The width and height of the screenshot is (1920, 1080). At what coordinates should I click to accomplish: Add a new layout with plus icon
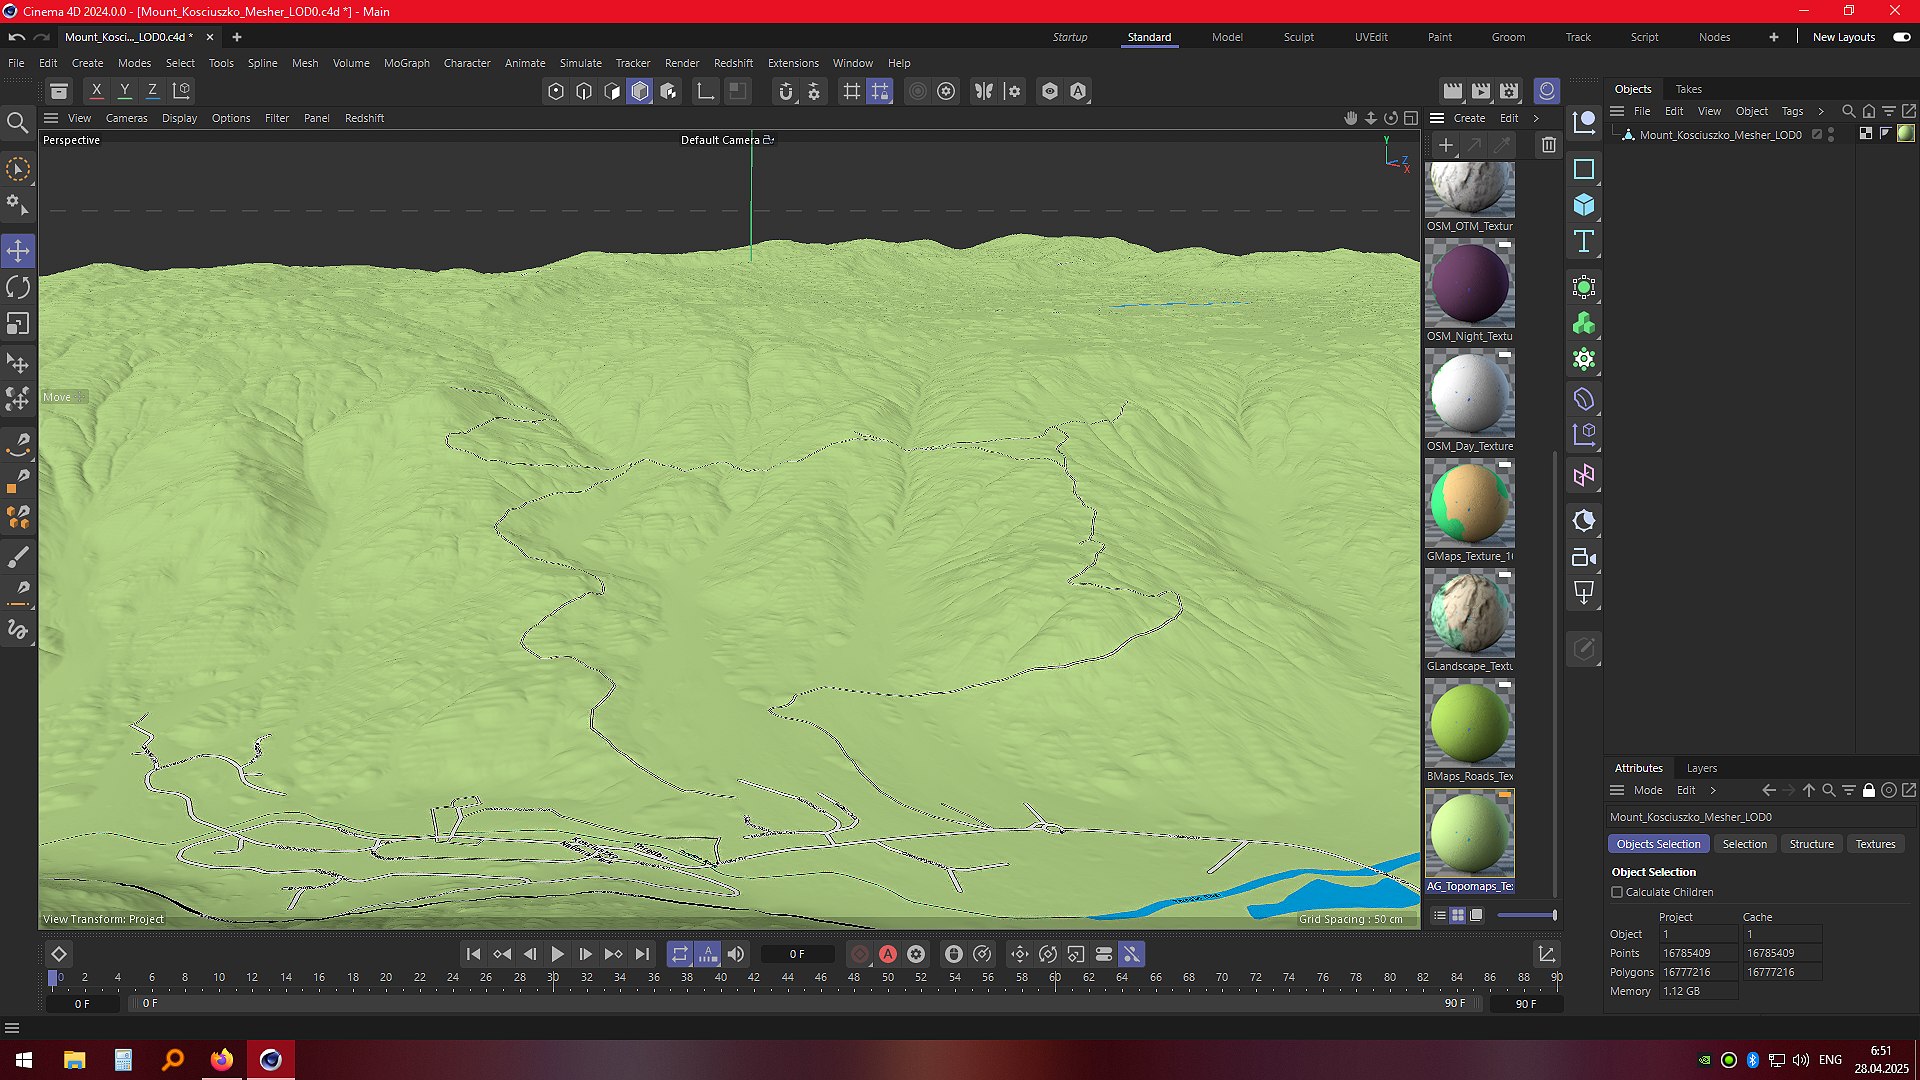[x=1774, y=37]
